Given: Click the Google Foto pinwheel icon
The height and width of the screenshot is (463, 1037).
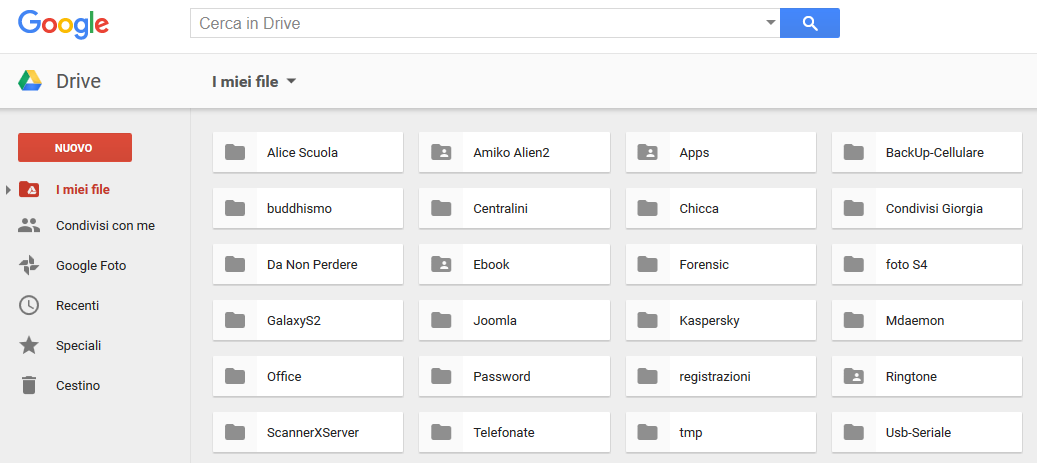Looking at the screenshot, I should 29,266.
